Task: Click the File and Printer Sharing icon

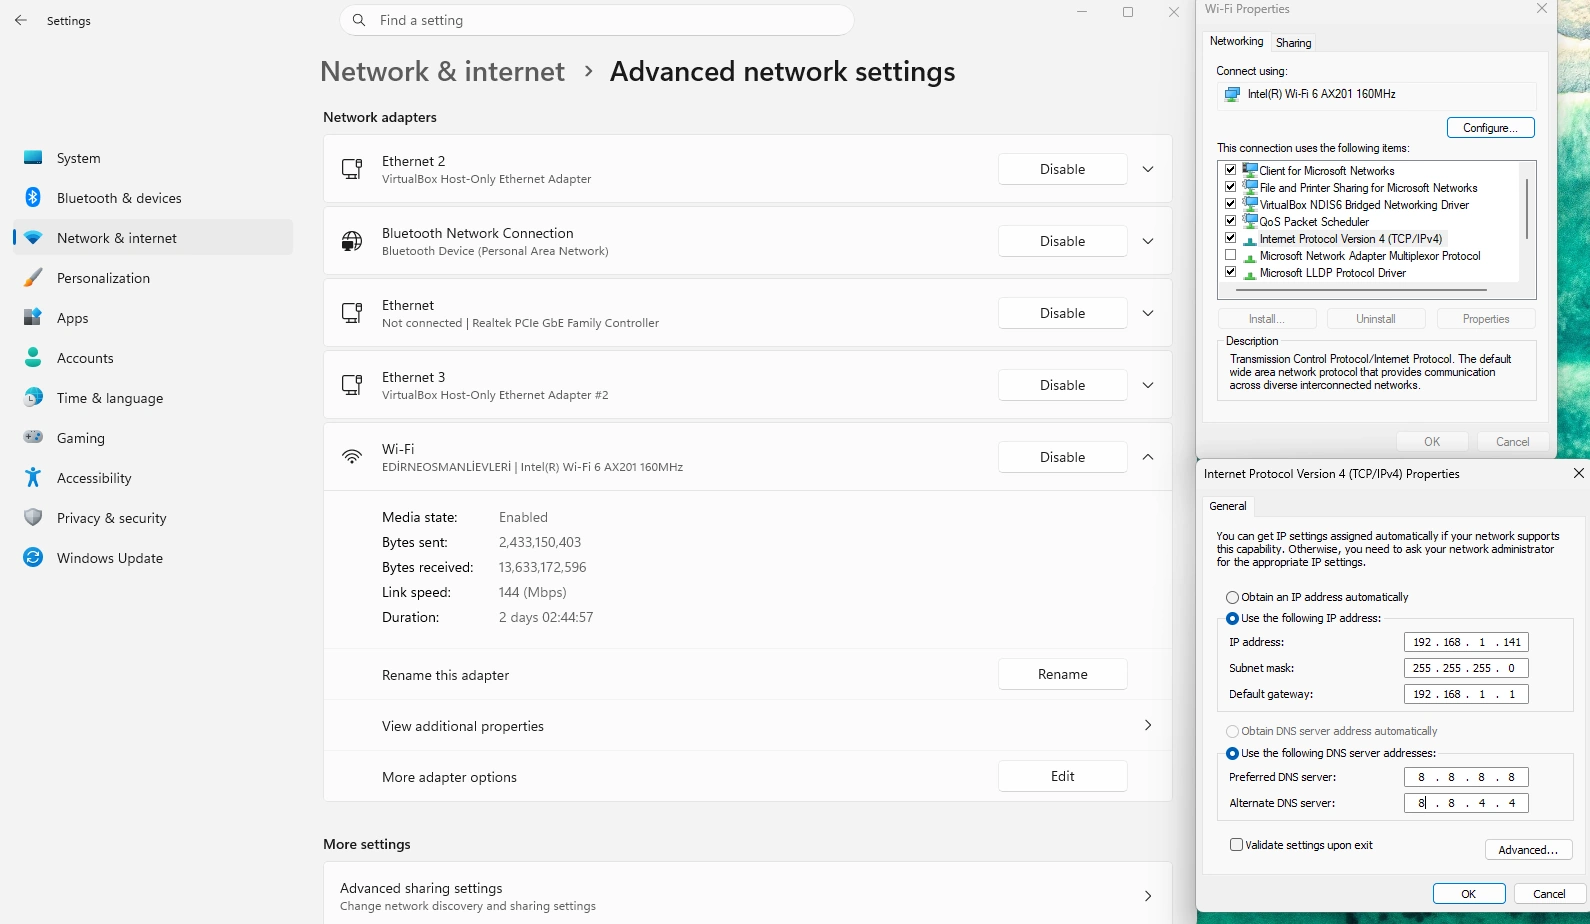Action: [1250, 188]
